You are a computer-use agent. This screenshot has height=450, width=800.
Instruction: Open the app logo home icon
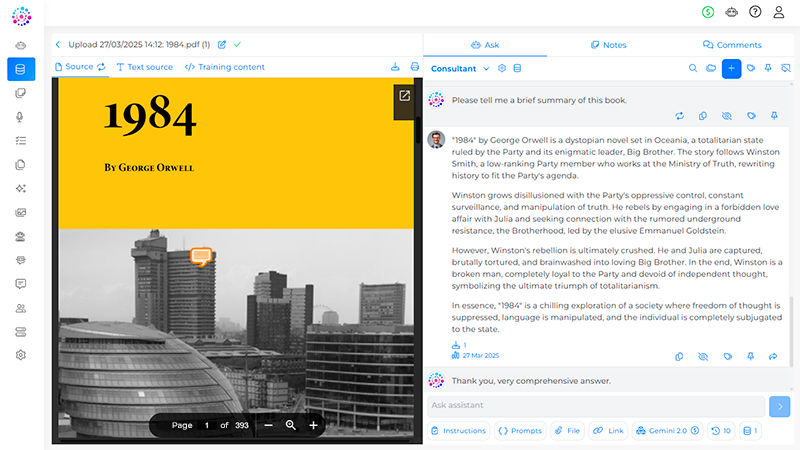[21, 16]
